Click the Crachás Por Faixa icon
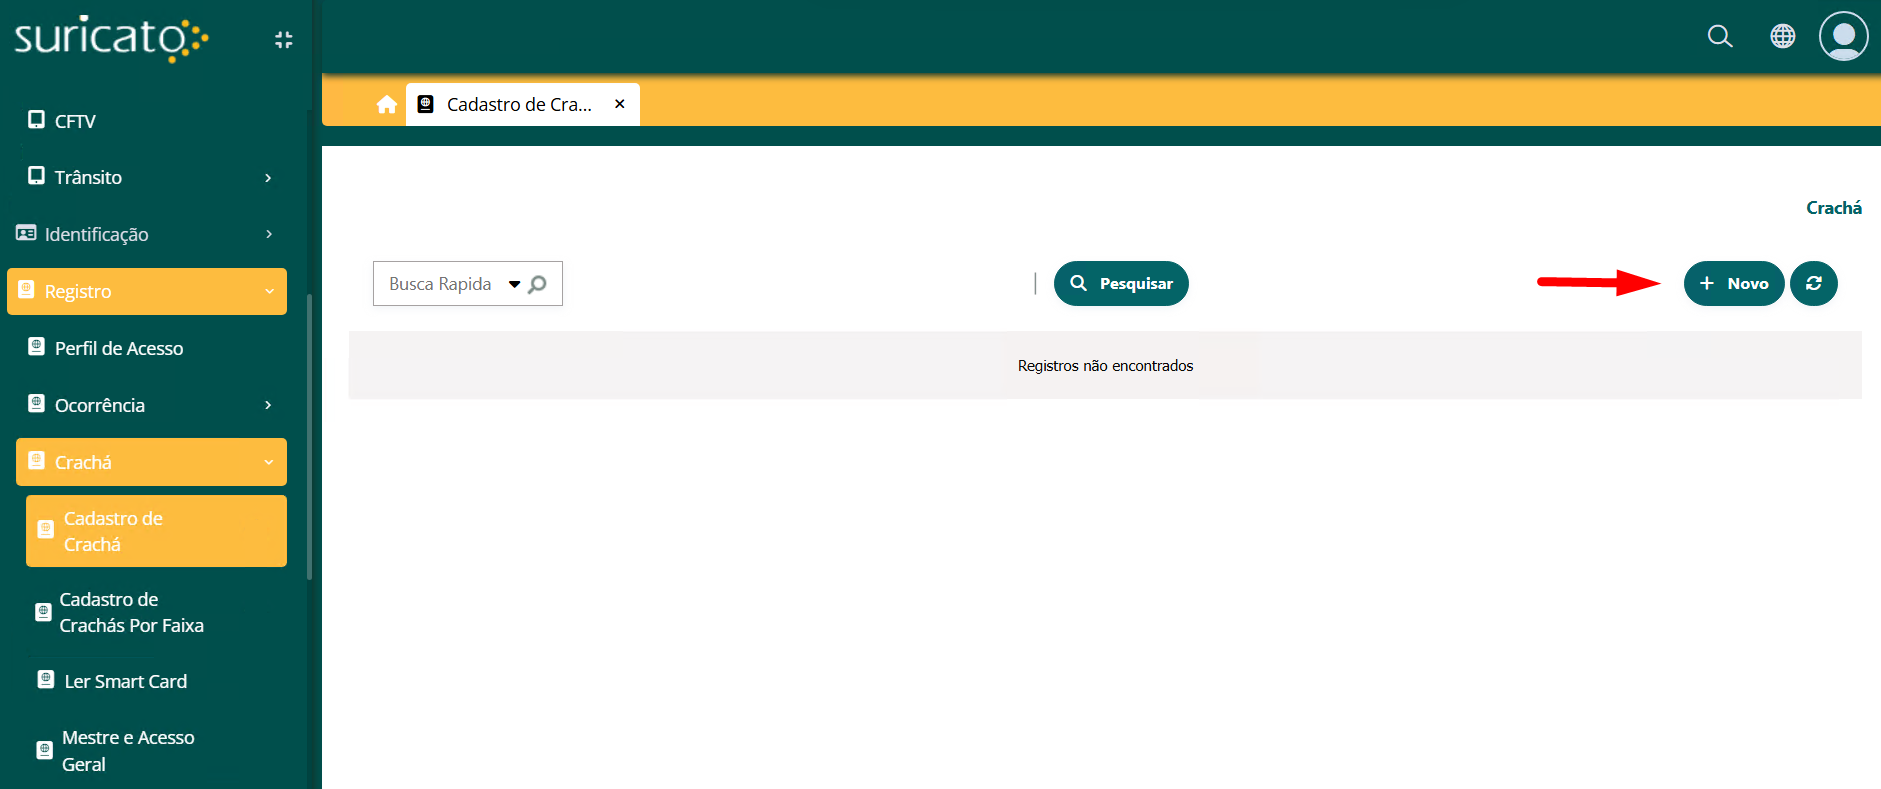Image resolution: width=1881 pixels, height=789 pixels. (x=43, y=612)
